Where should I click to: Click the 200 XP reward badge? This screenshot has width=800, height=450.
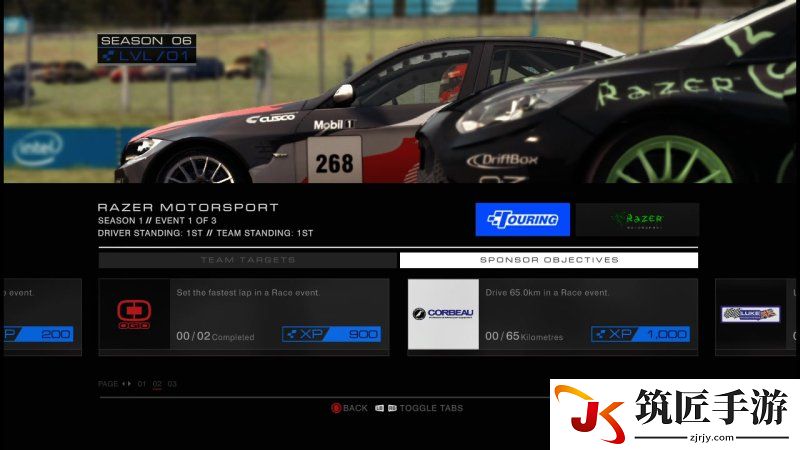coord(39,334)
